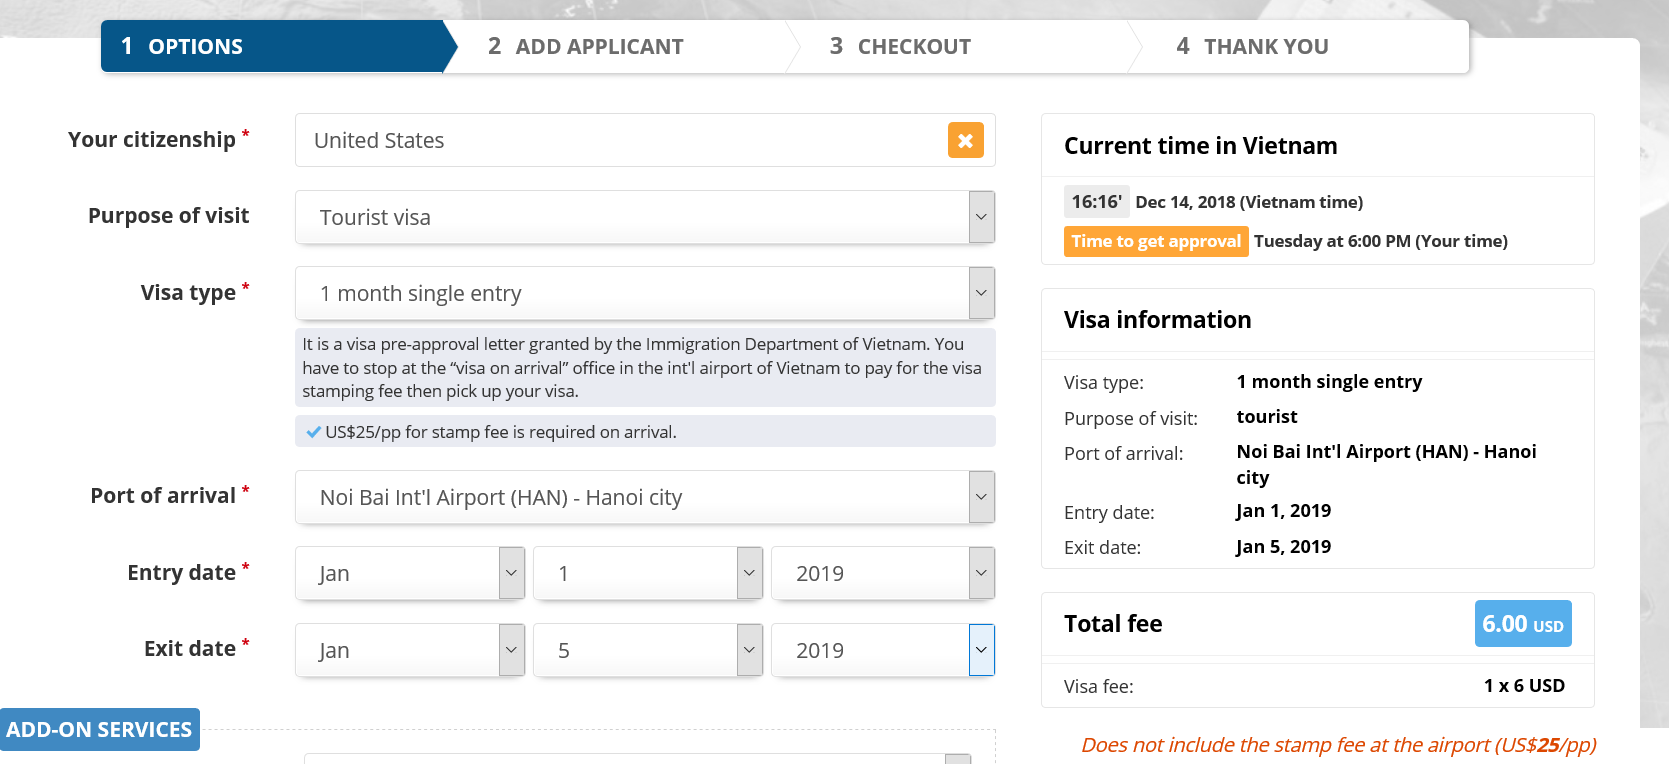1669x764 pixels.
Task: Open the Entry date year dropdown
Action: click(882, 573)
